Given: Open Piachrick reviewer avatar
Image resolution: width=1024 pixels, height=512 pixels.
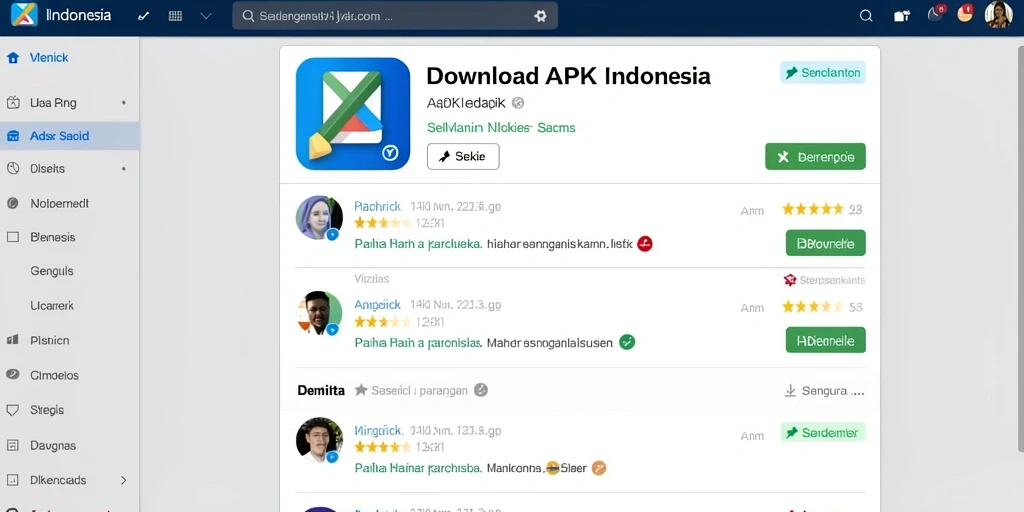Looking at the screenshot, I should (x=319, y=217).
